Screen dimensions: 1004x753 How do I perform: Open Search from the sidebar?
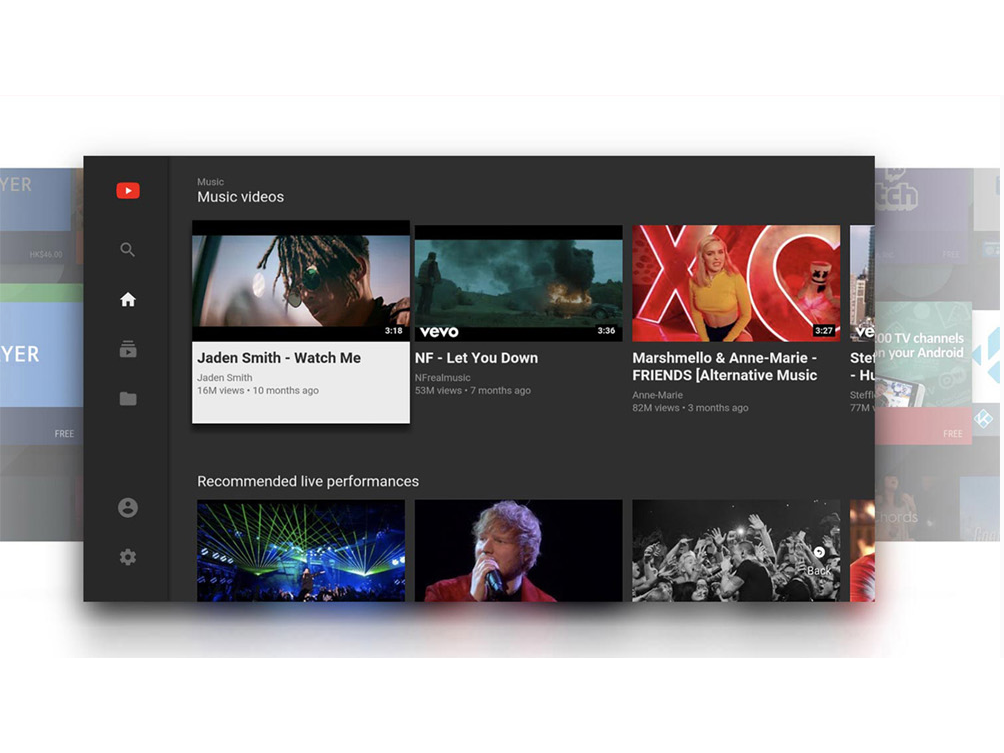(x=127, y=249)
